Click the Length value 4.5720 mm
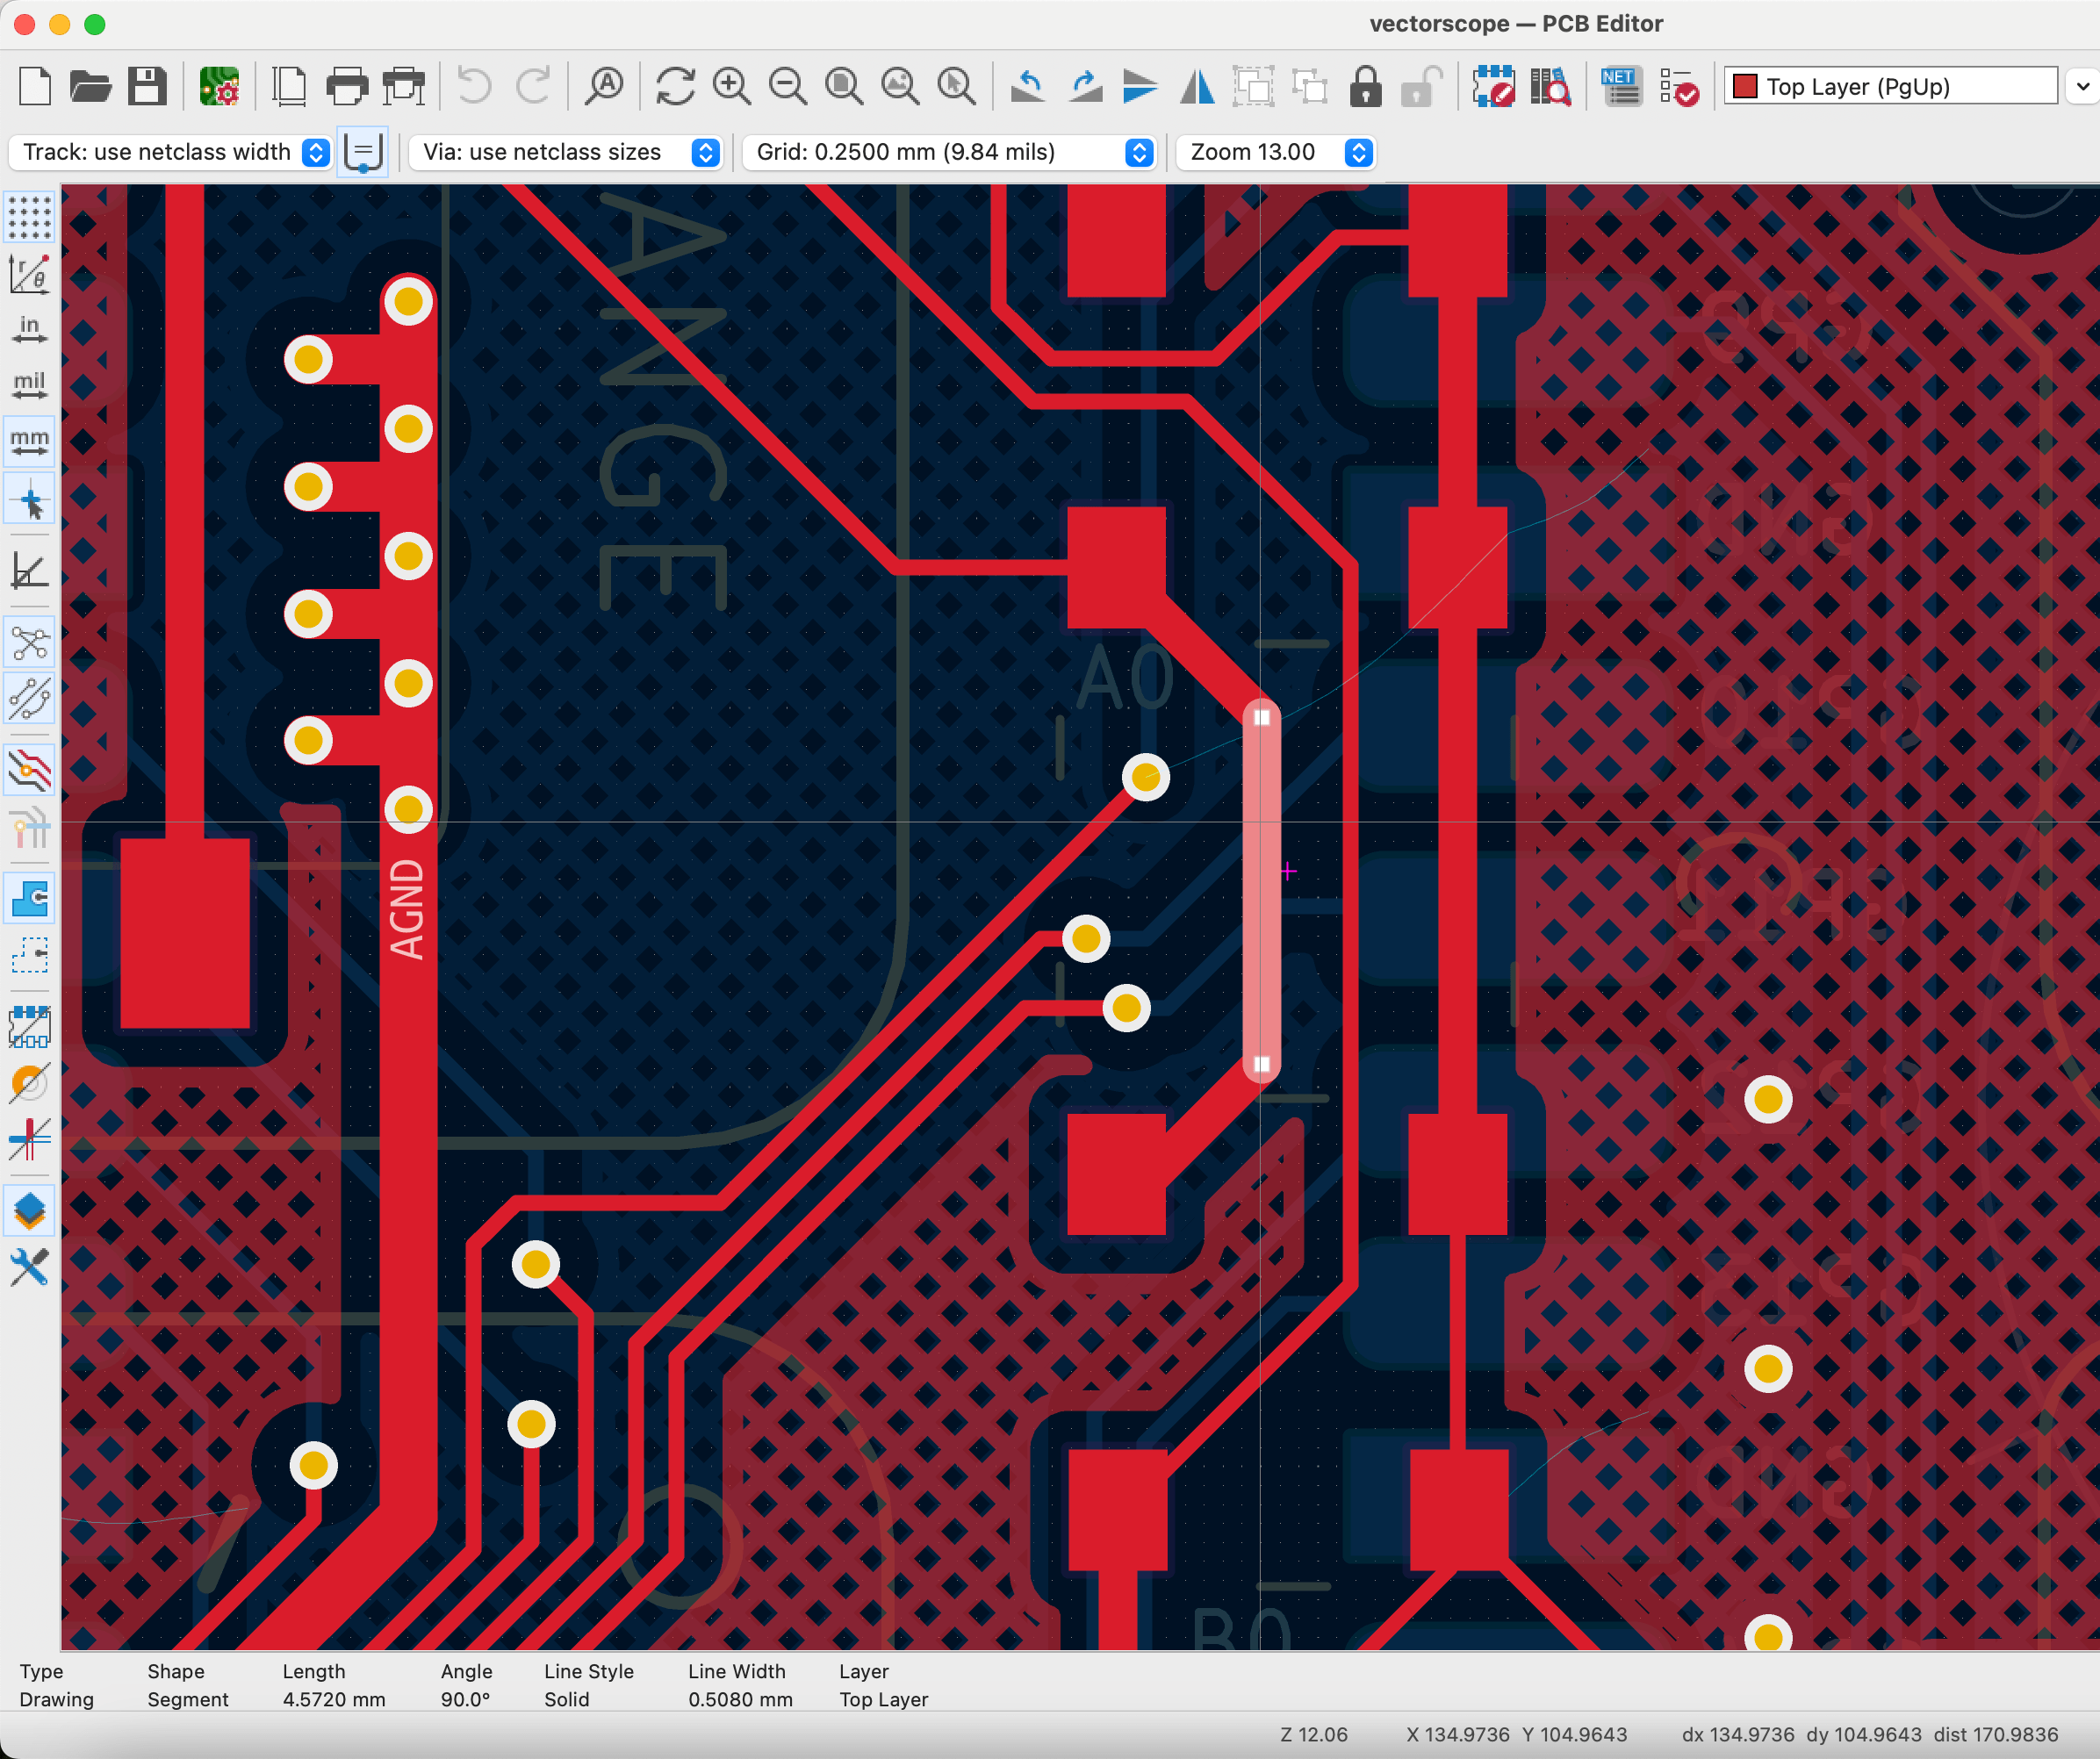The width and height of the screenshot is (2100, 1759). [334, 1699]
